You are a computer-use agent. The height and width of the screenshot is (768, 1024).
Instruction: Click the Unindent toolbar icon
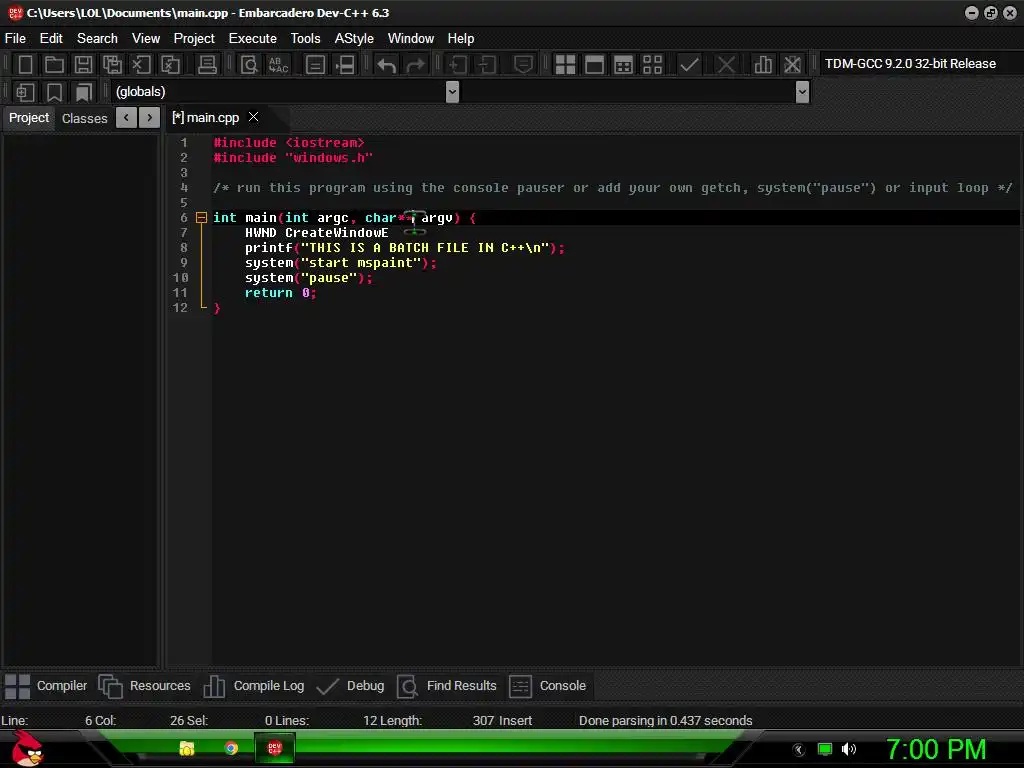point(487,65)
